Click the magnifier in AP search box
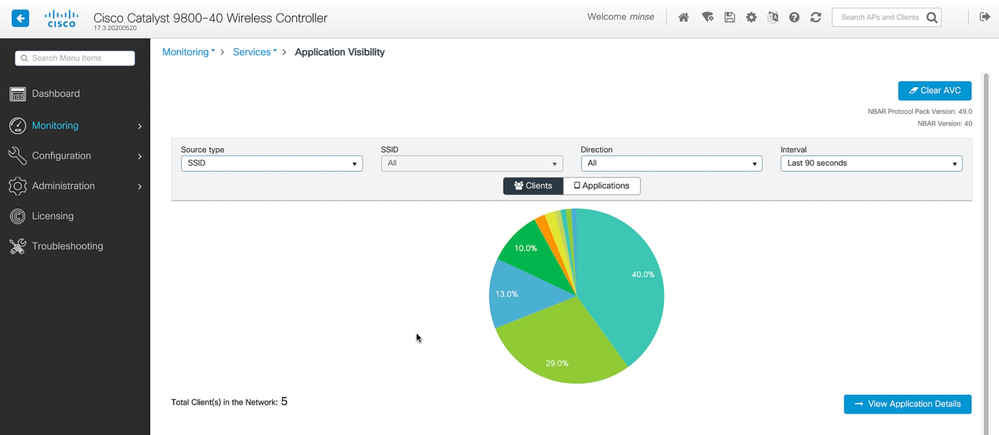The image size is (999, 435). [931, 18]
